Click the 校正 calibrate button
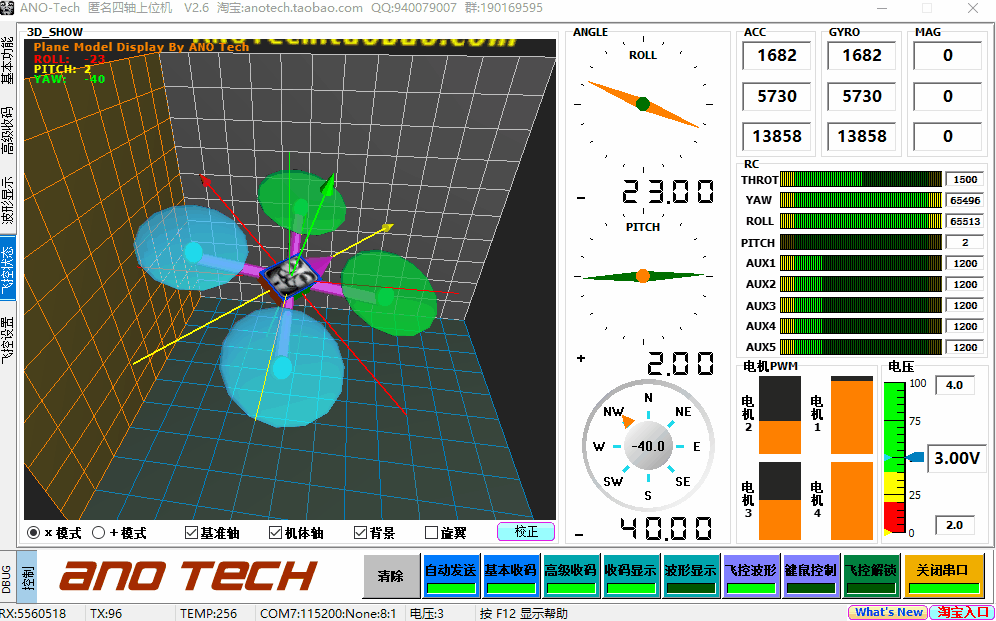Screen dimensions: 996x621 pos(526,531)
